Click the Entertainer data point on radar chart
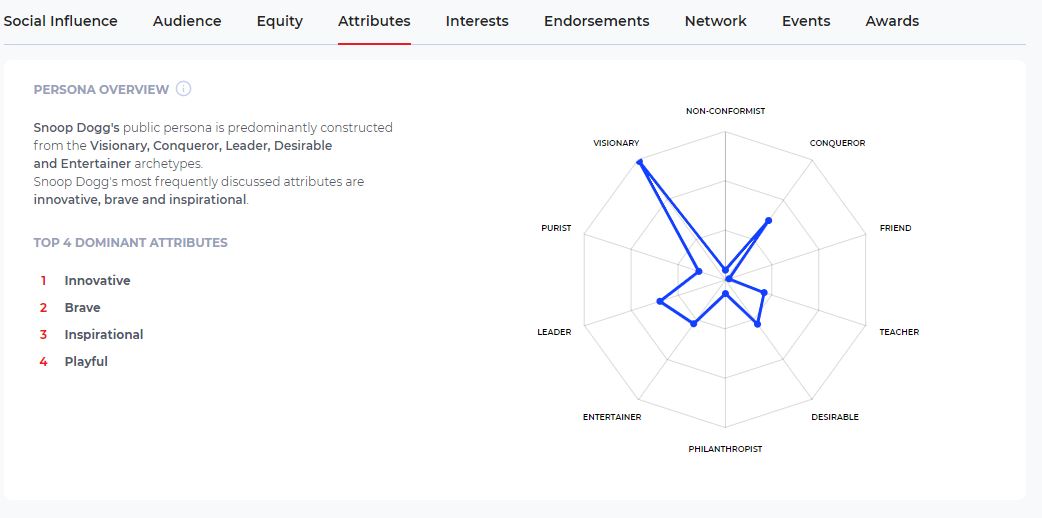The image size is (1042, 518). [x=694, y=323]
